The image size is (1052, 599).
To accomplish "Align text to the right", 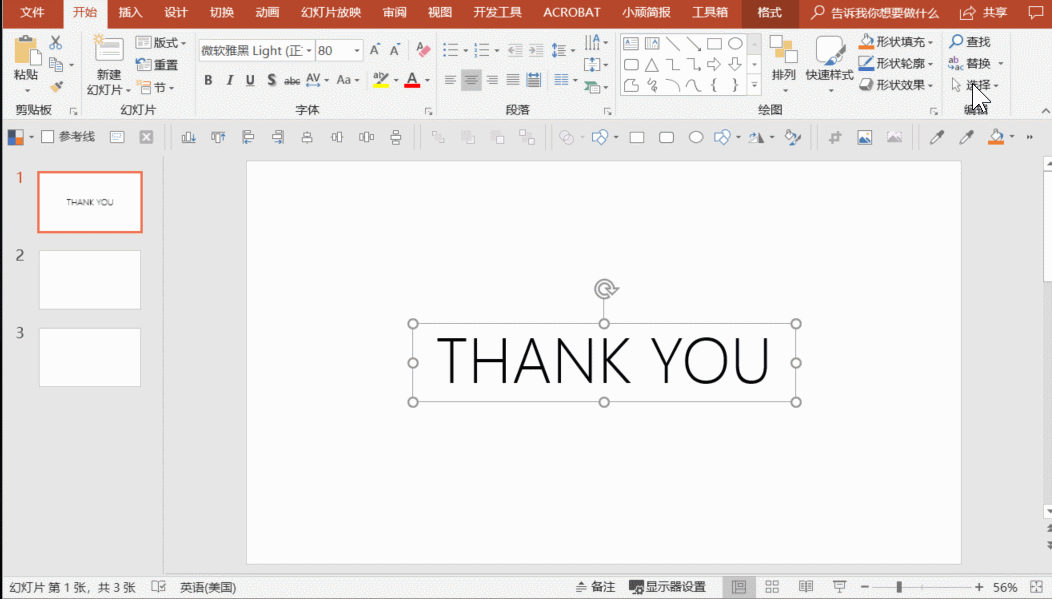I will click(x=492, y=80).
